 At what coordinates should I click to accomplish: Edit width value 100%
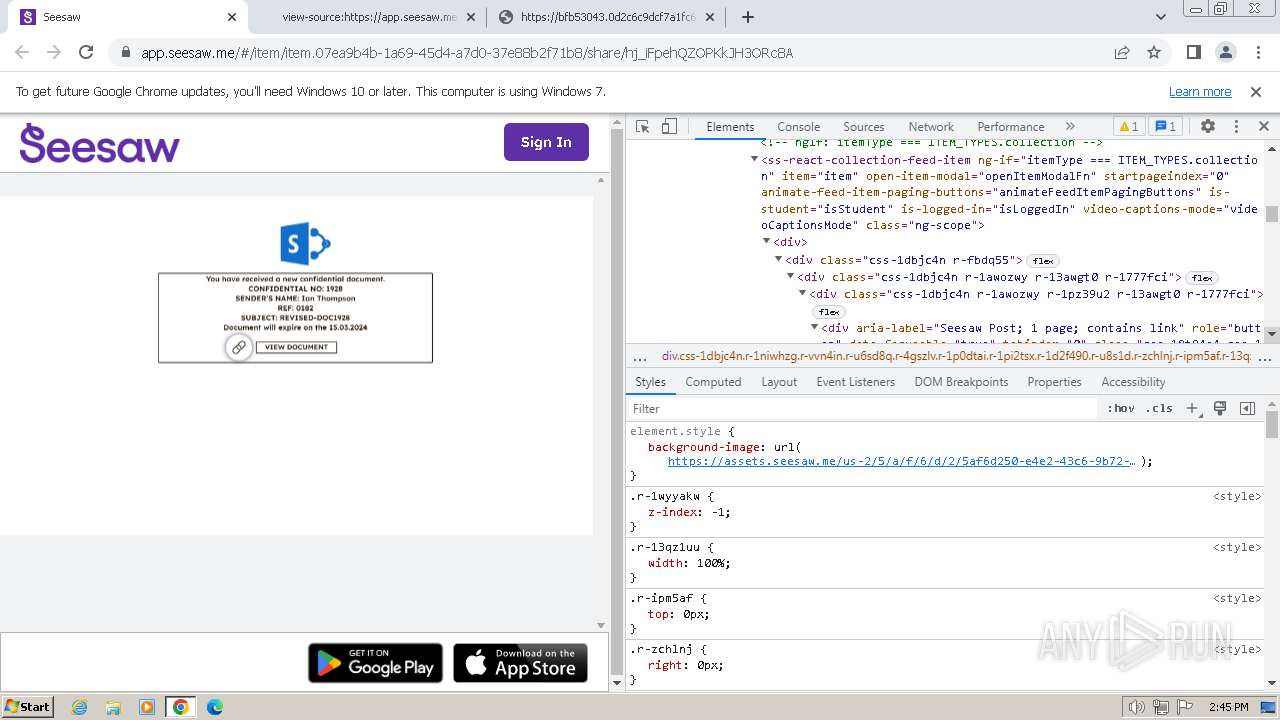click(709, 563)
